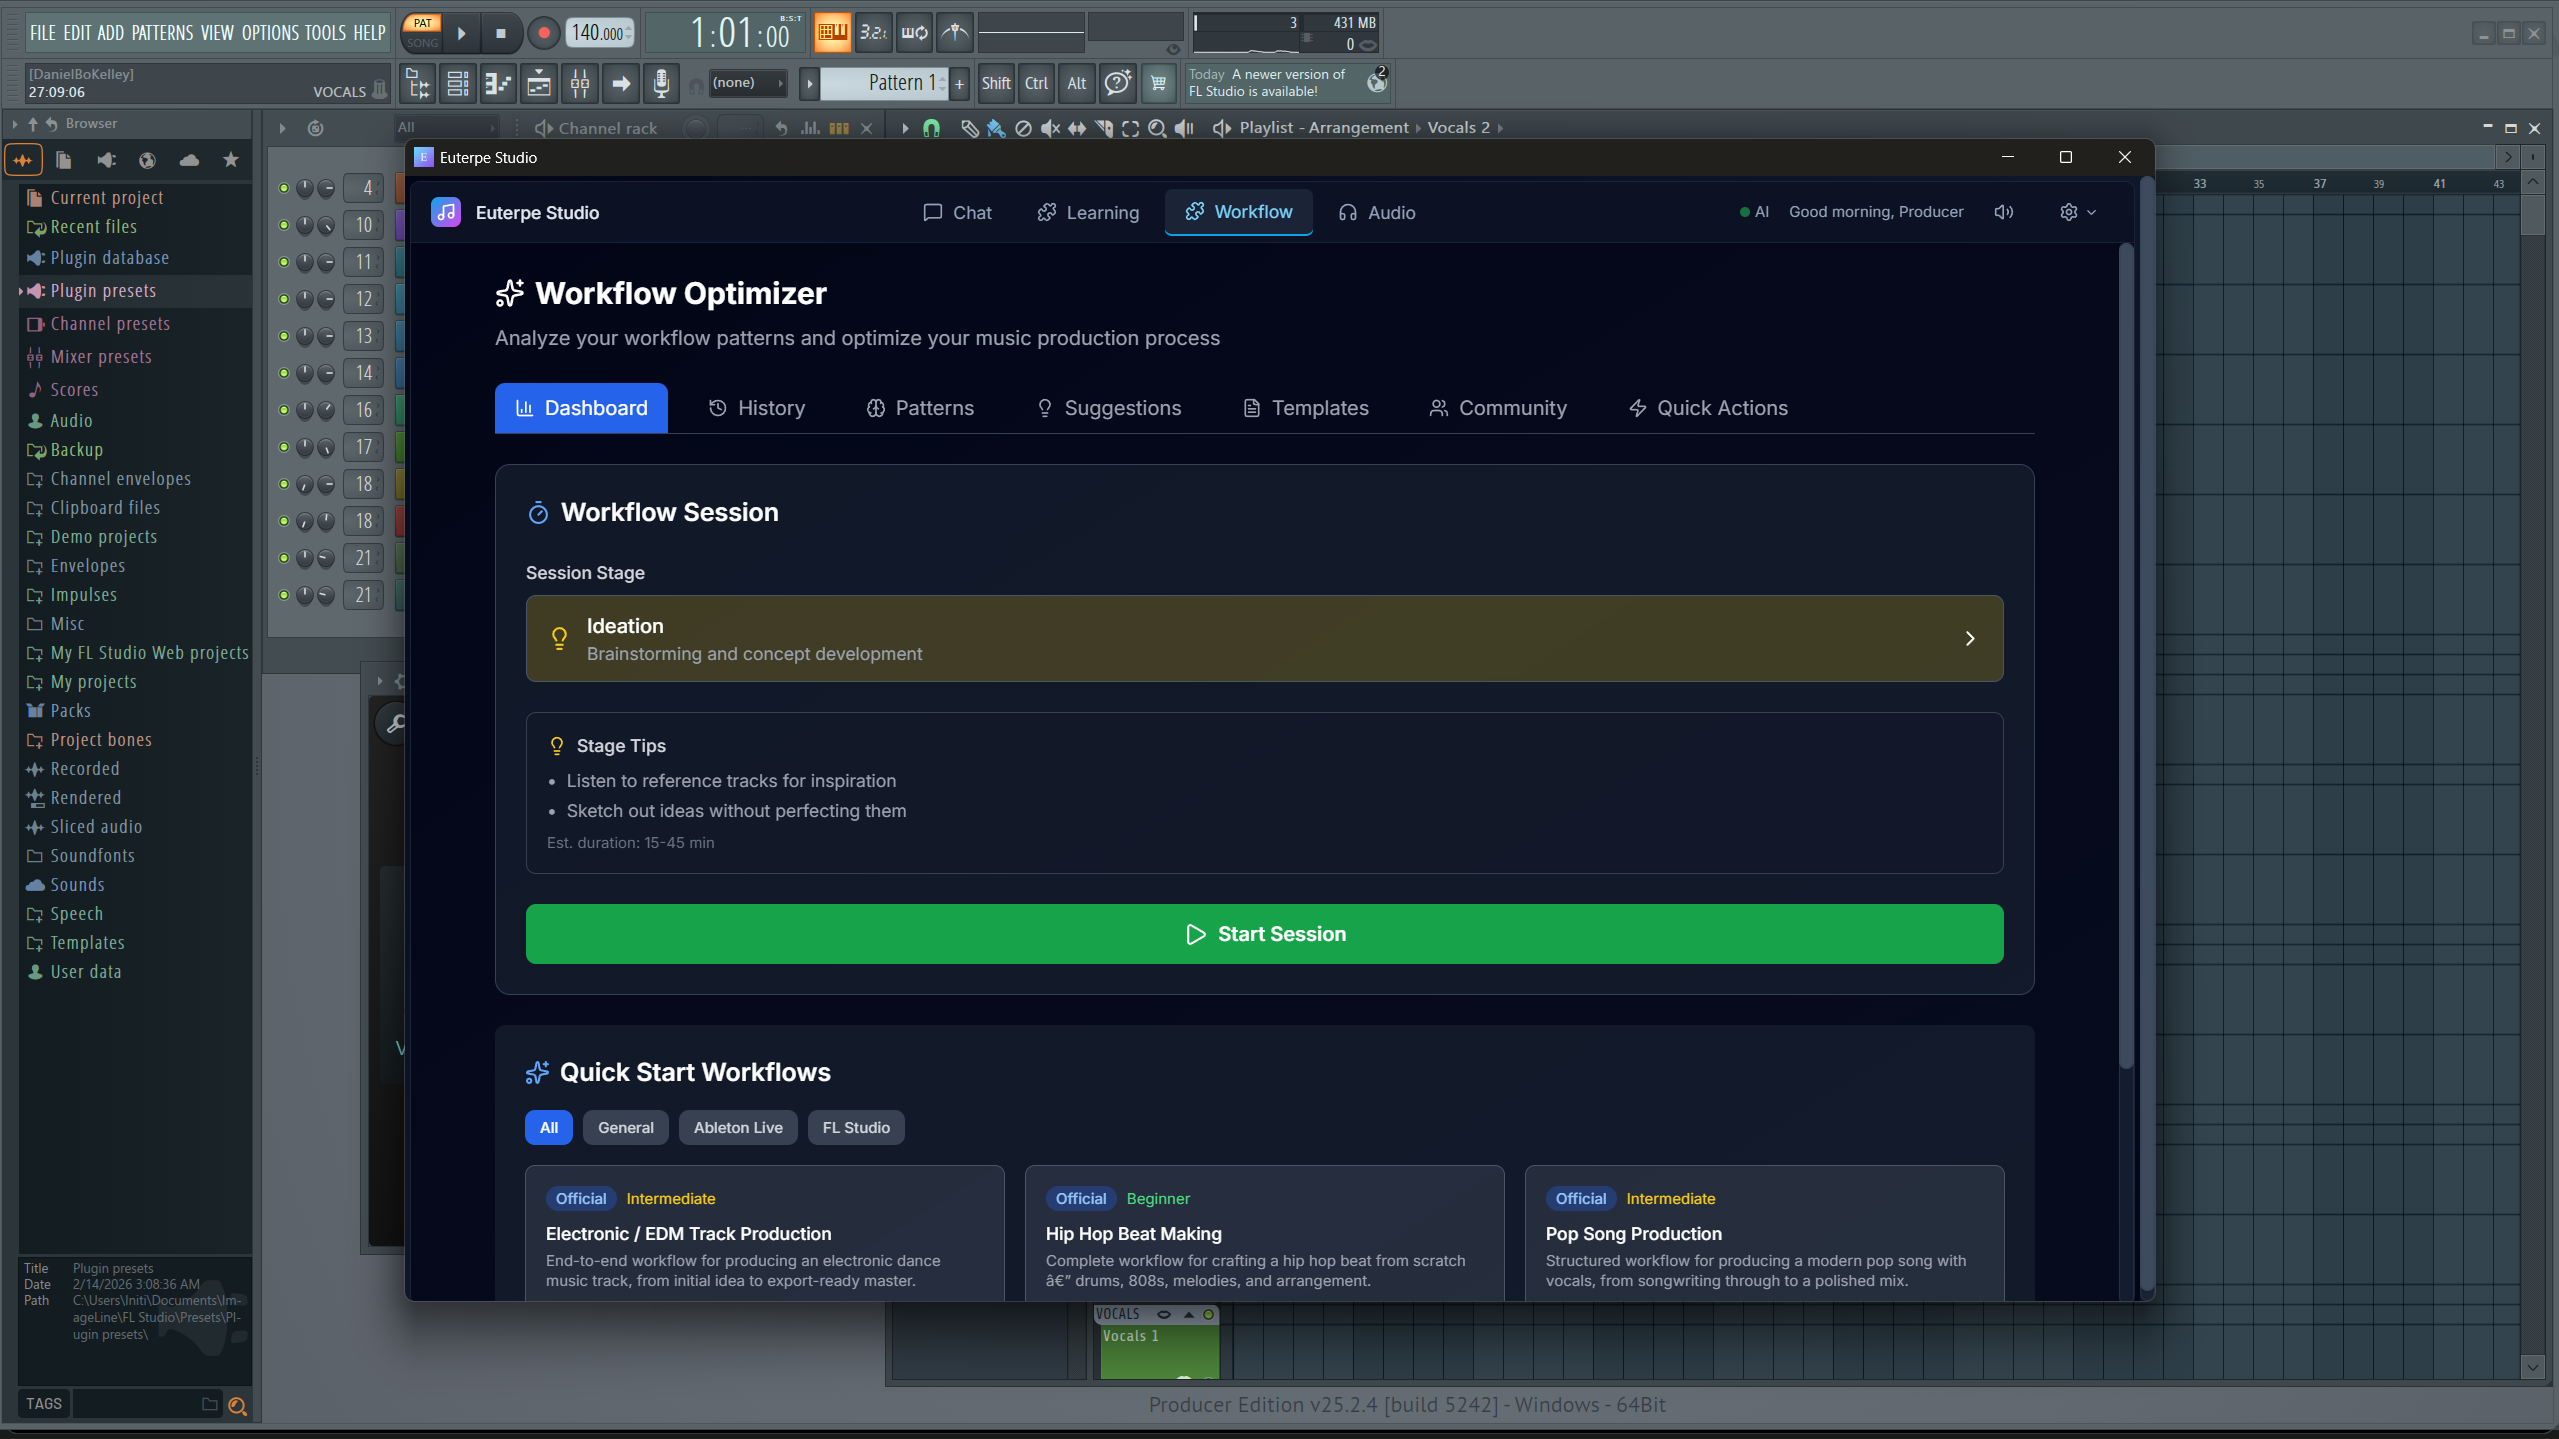Open the Suggestions tab

click(x=1109, y=408)
